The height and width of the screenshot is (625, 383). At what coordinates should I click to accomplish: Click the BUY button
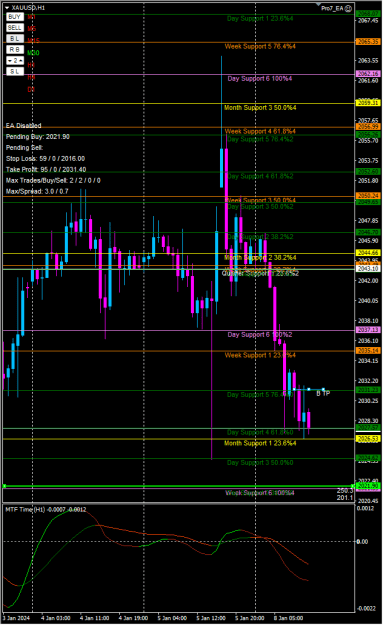15,17
